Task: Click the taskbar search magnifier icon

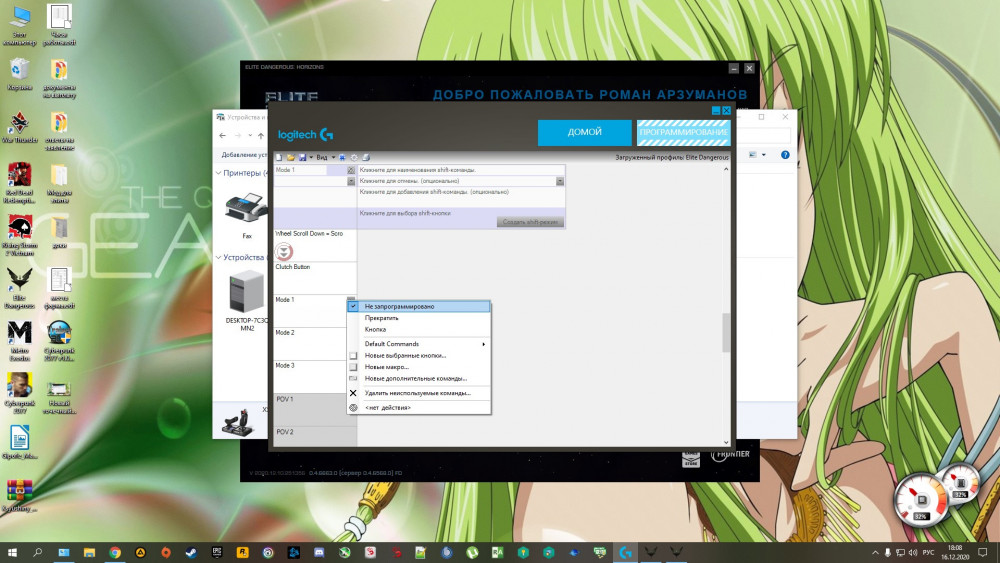Action: tap(38, 552)
